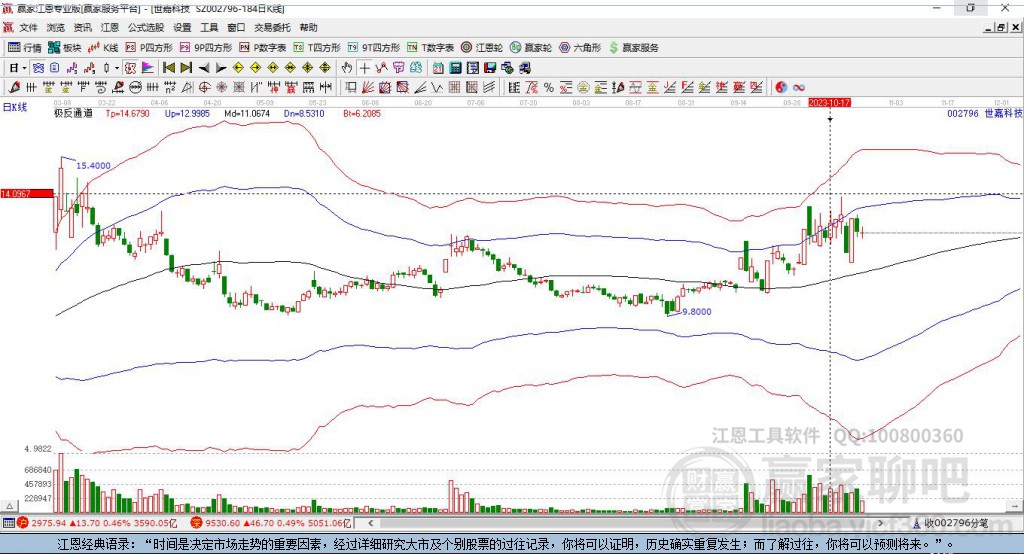Click the Shanghai index 2975.94 status entry

(97, 523)
